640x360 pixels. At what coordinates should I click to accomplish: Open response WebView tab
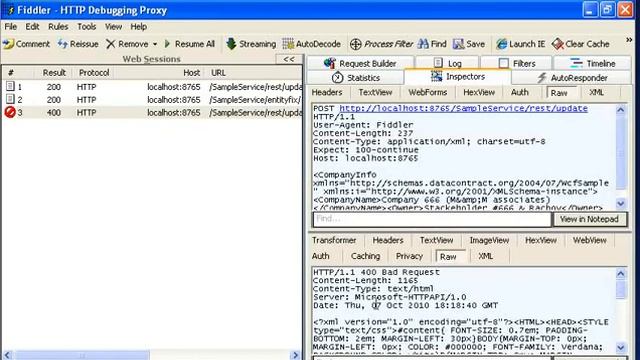589,240
